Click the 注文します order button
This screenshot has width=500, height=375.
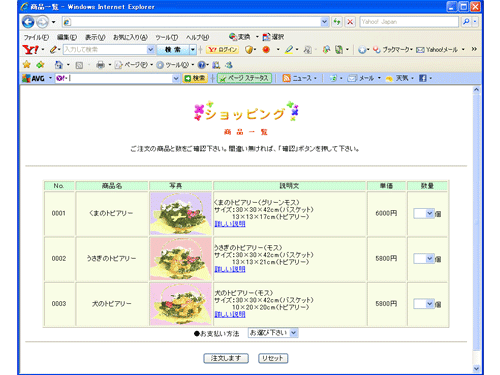[226, 358]
